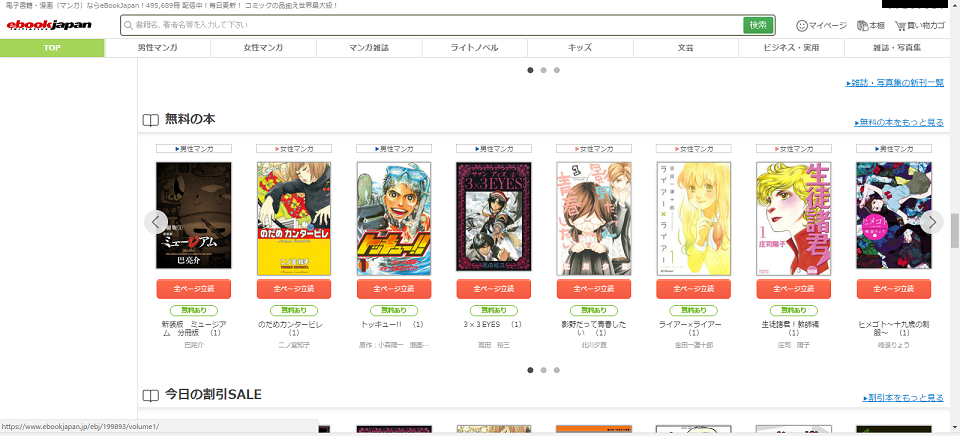Open the 女性マンガ tab
The height and width of the screenshot is (436, 960).
(263, 48)
